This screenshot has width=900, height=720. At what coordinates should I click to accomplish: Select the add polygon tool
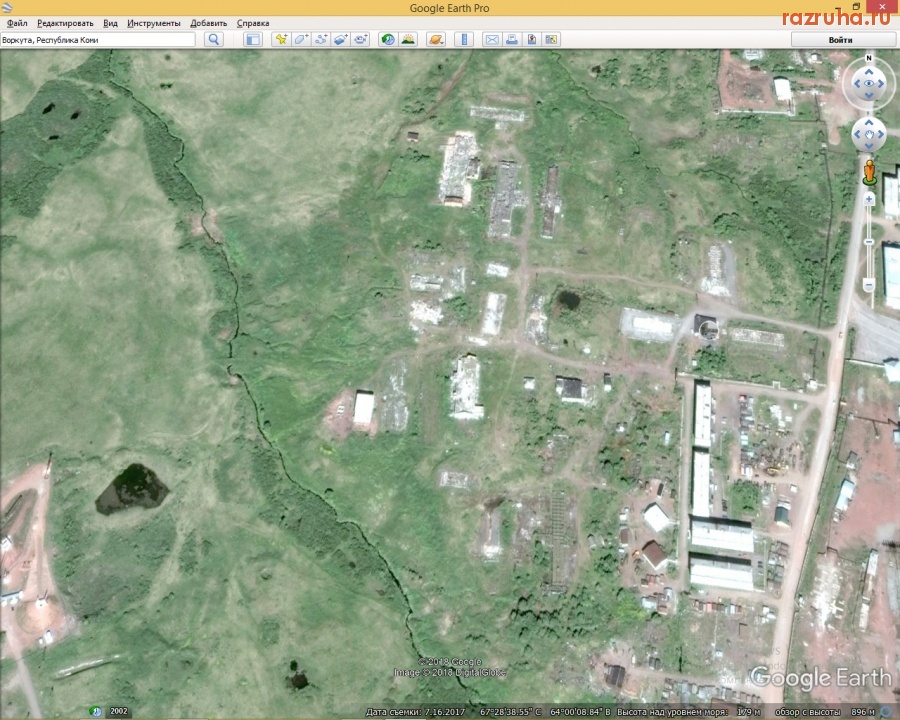click(301, 39)
